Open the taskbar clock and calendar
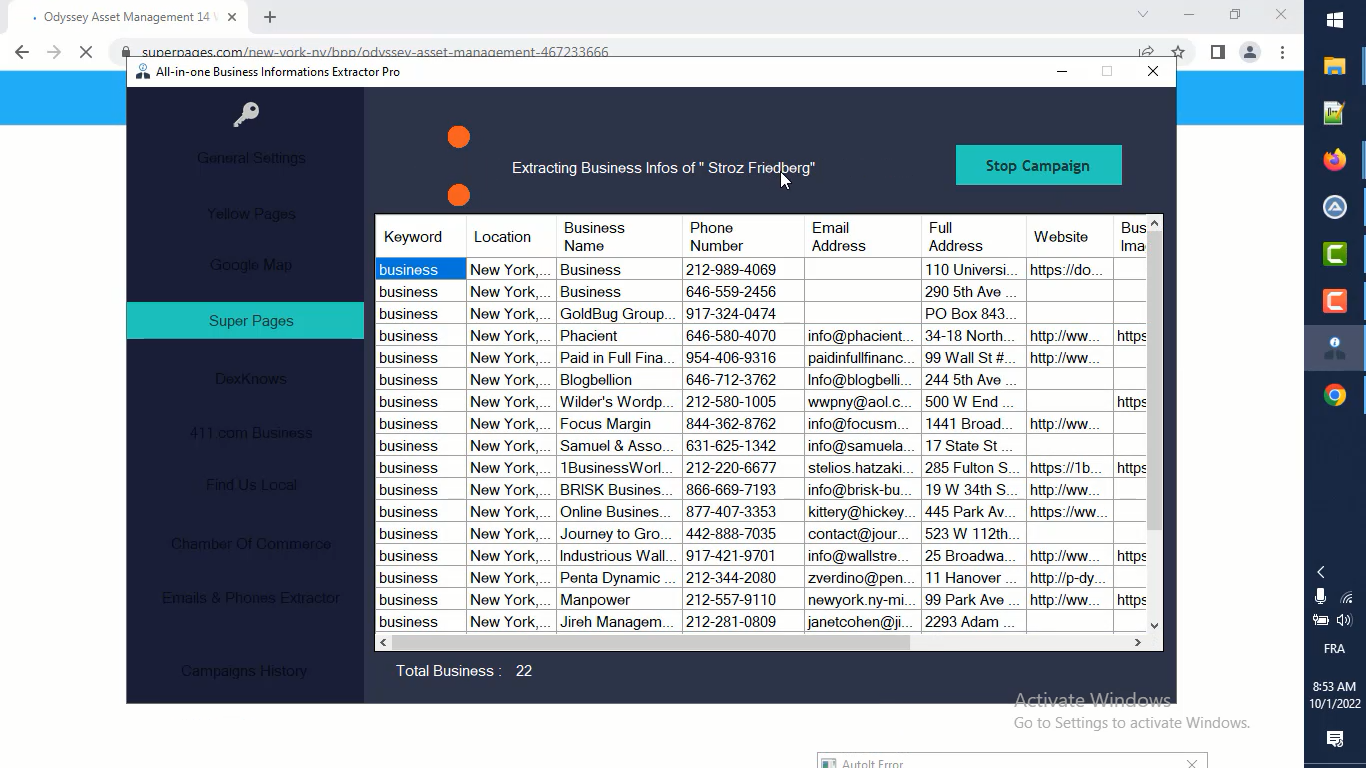Screen dimensions: 1366x768 click(x=1335, y=695)
